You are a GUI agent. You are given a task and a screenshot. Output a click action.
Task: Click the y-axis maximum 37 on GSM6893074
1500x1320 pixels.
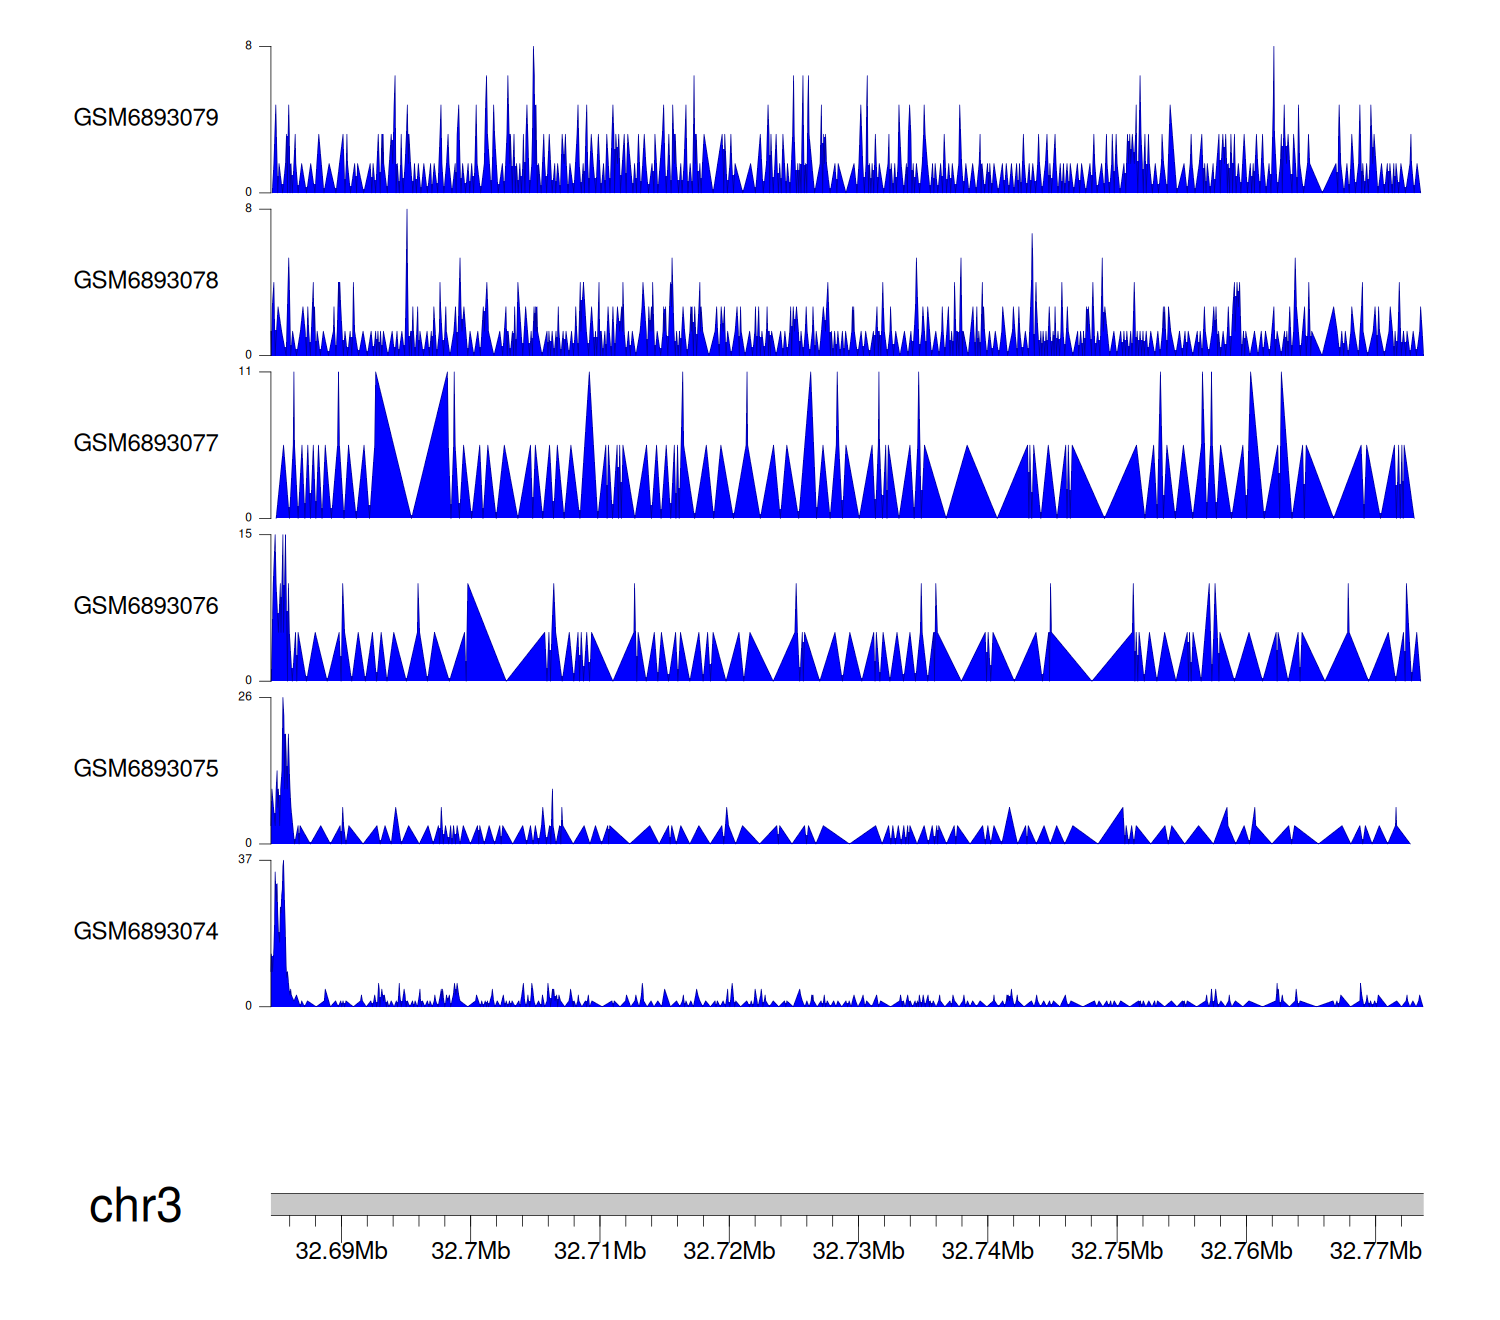point(245,860)
